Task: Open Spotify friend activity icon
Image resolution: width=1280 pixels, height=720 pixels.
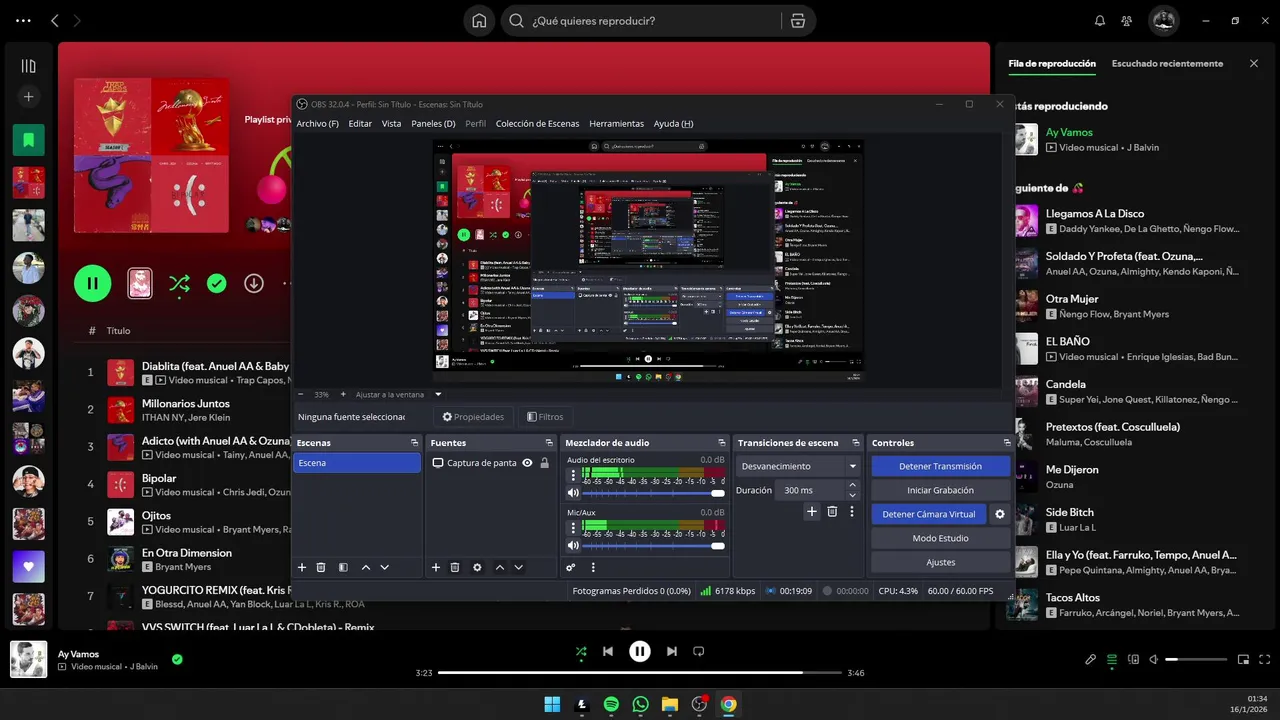Action: click(x=1127, y=20)
